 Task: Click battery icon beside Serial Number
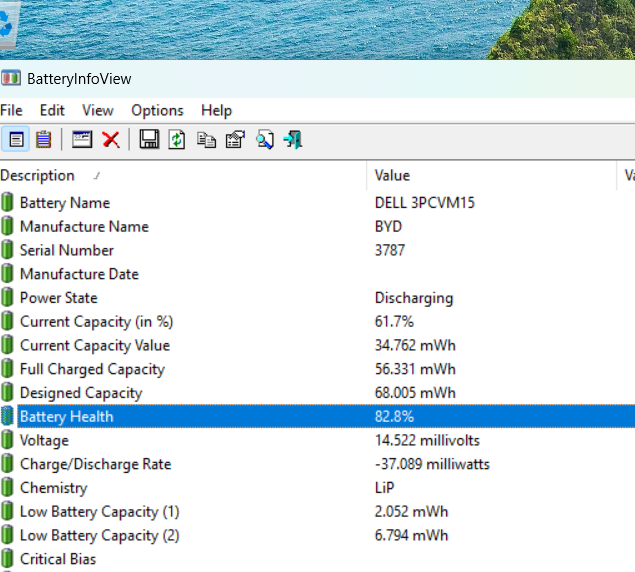tap(7, 250)
